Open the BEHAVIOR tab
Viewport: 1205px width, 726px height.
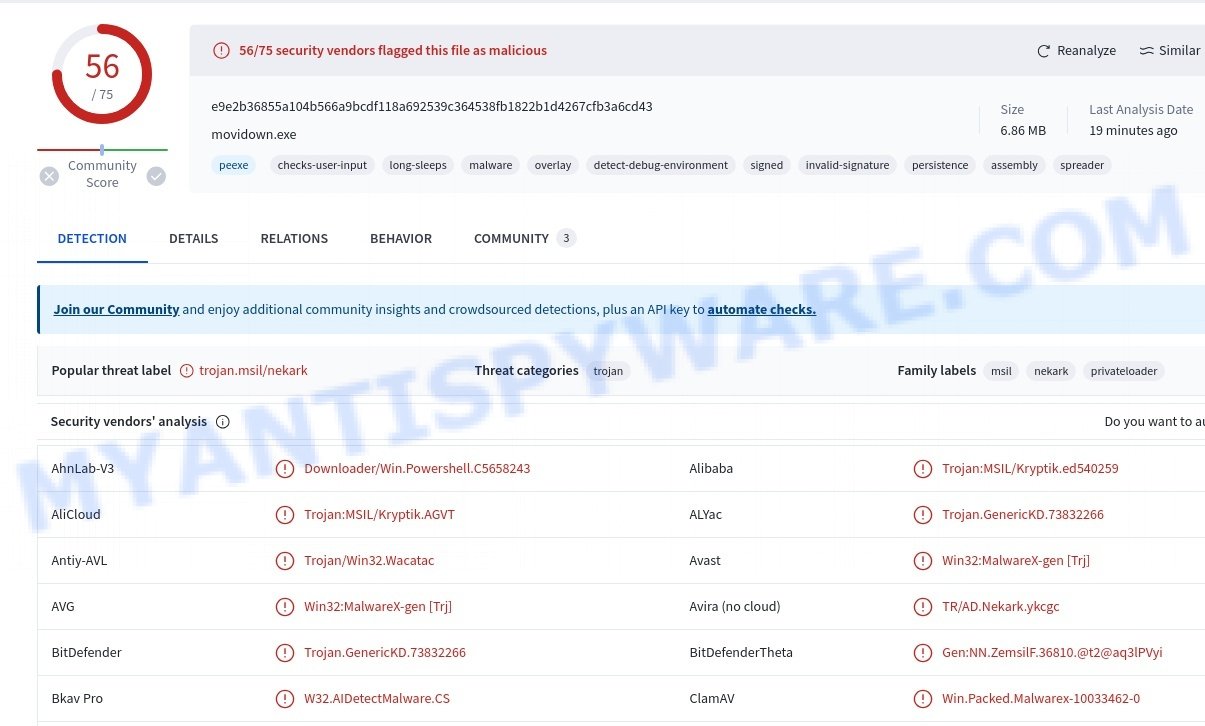401,239
